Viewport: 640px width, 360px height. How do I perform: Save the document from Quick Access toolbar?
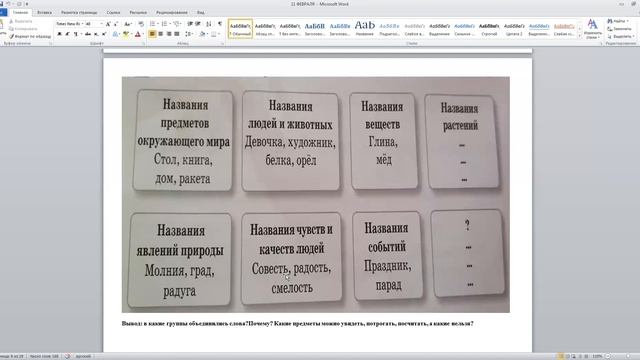tap(2, 4)
